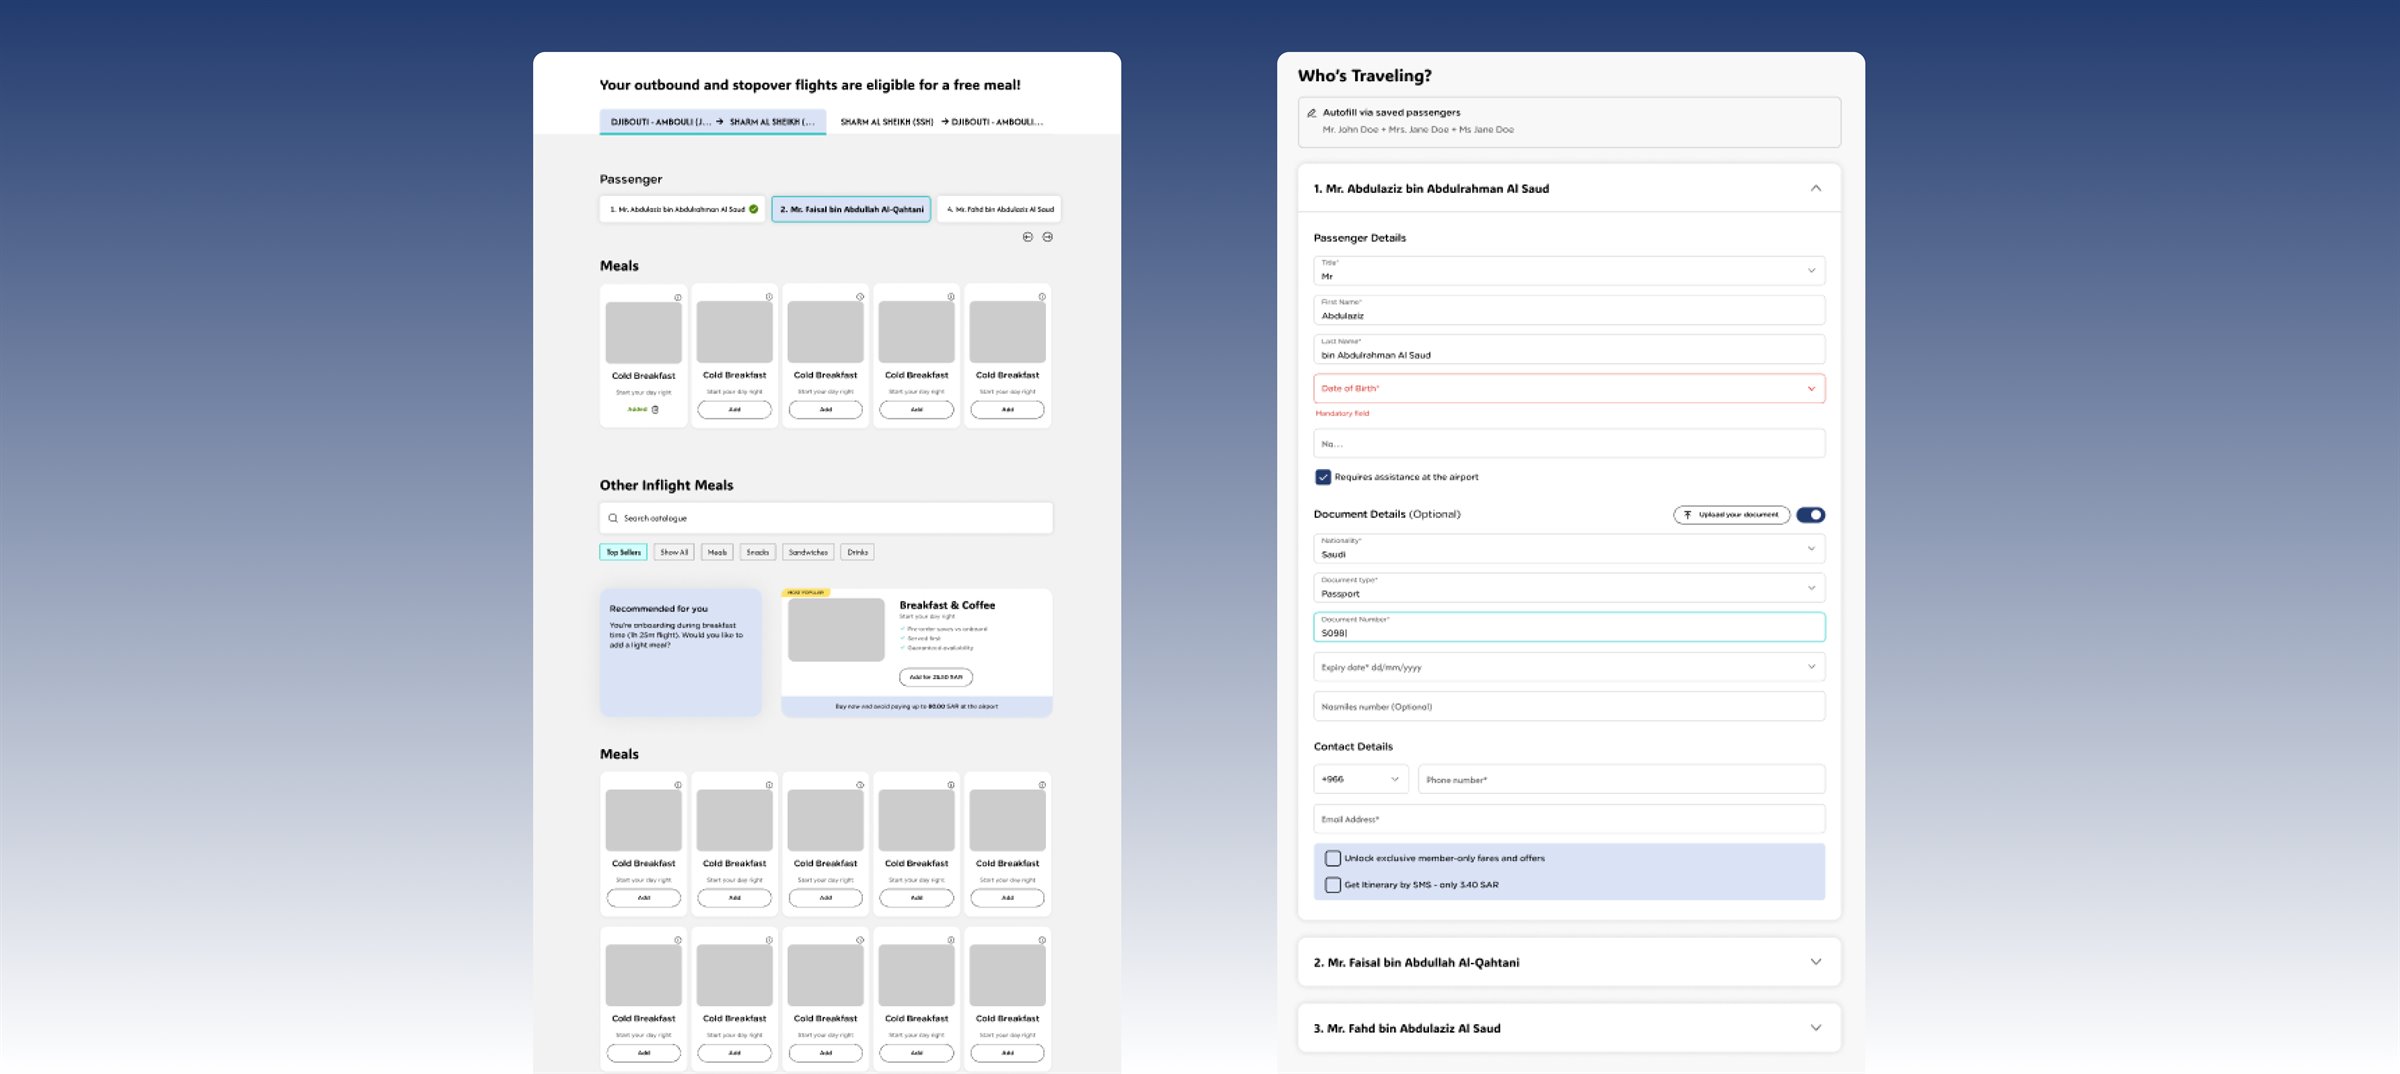
Task: Select passenger tab Mr. Faisal bin Abdullah Al-Qahtani
Action: (851, 209)
